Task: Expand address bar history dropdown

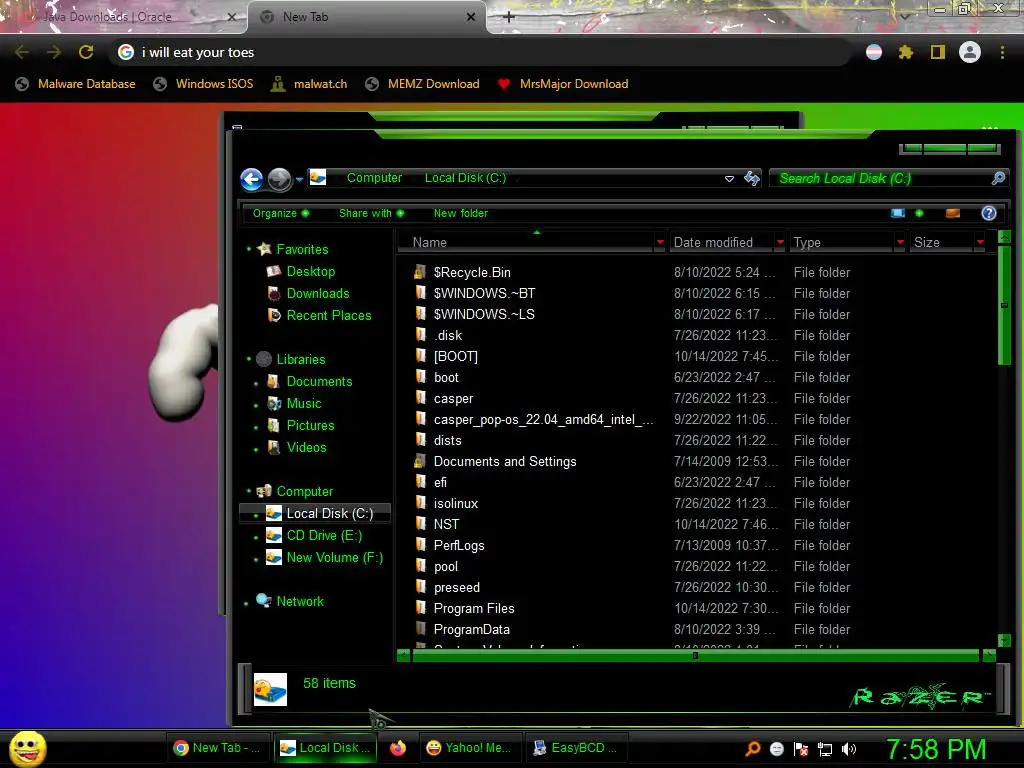Action: [x=729, y=179]
